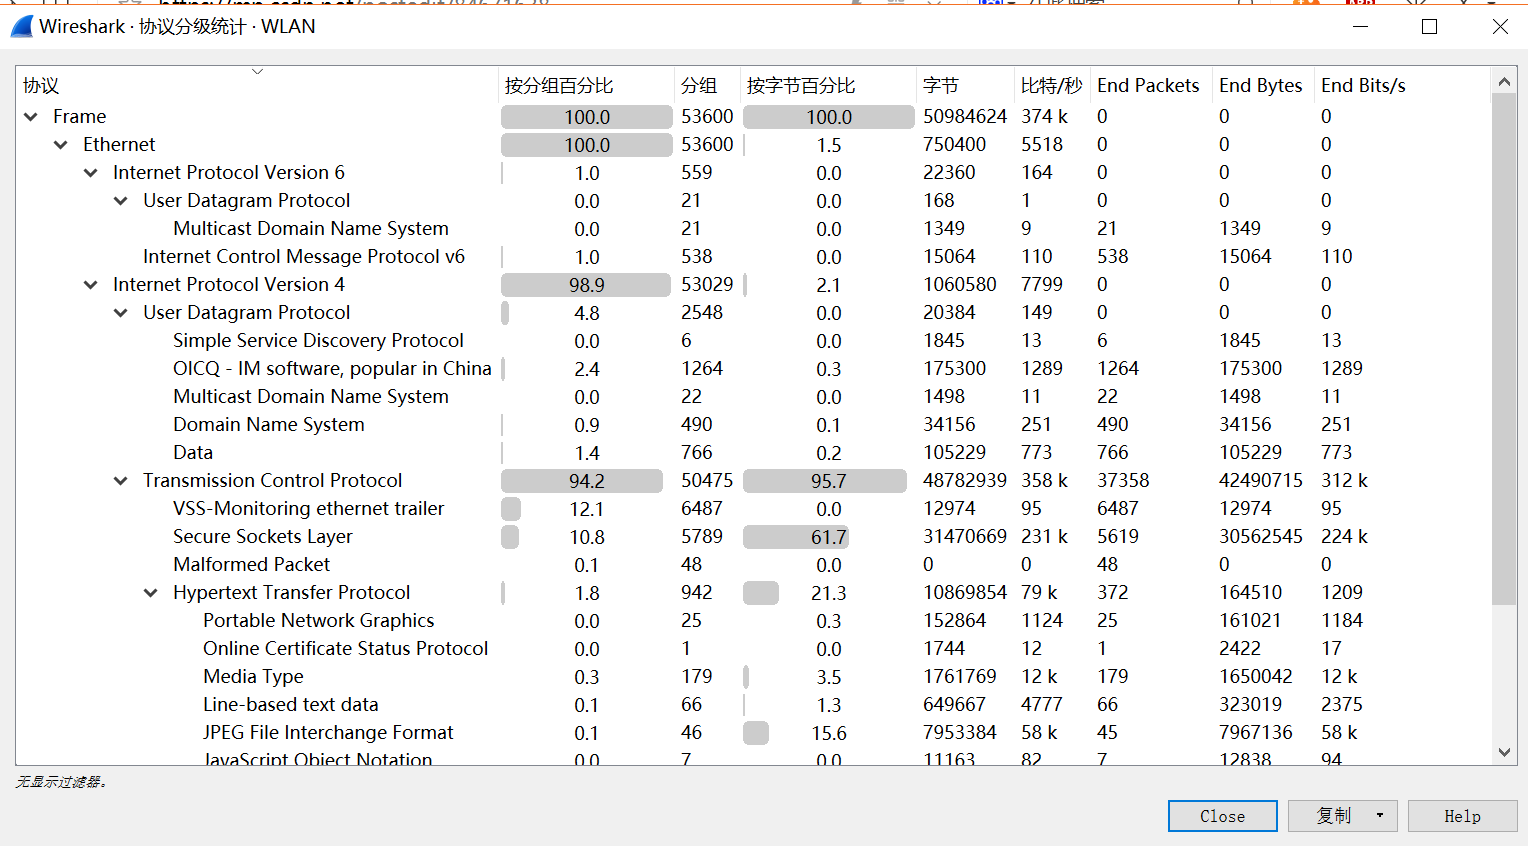Viewport: 1528px width, 846px height.
Task: Select Malformed Packet row
Action: (753, 565)
